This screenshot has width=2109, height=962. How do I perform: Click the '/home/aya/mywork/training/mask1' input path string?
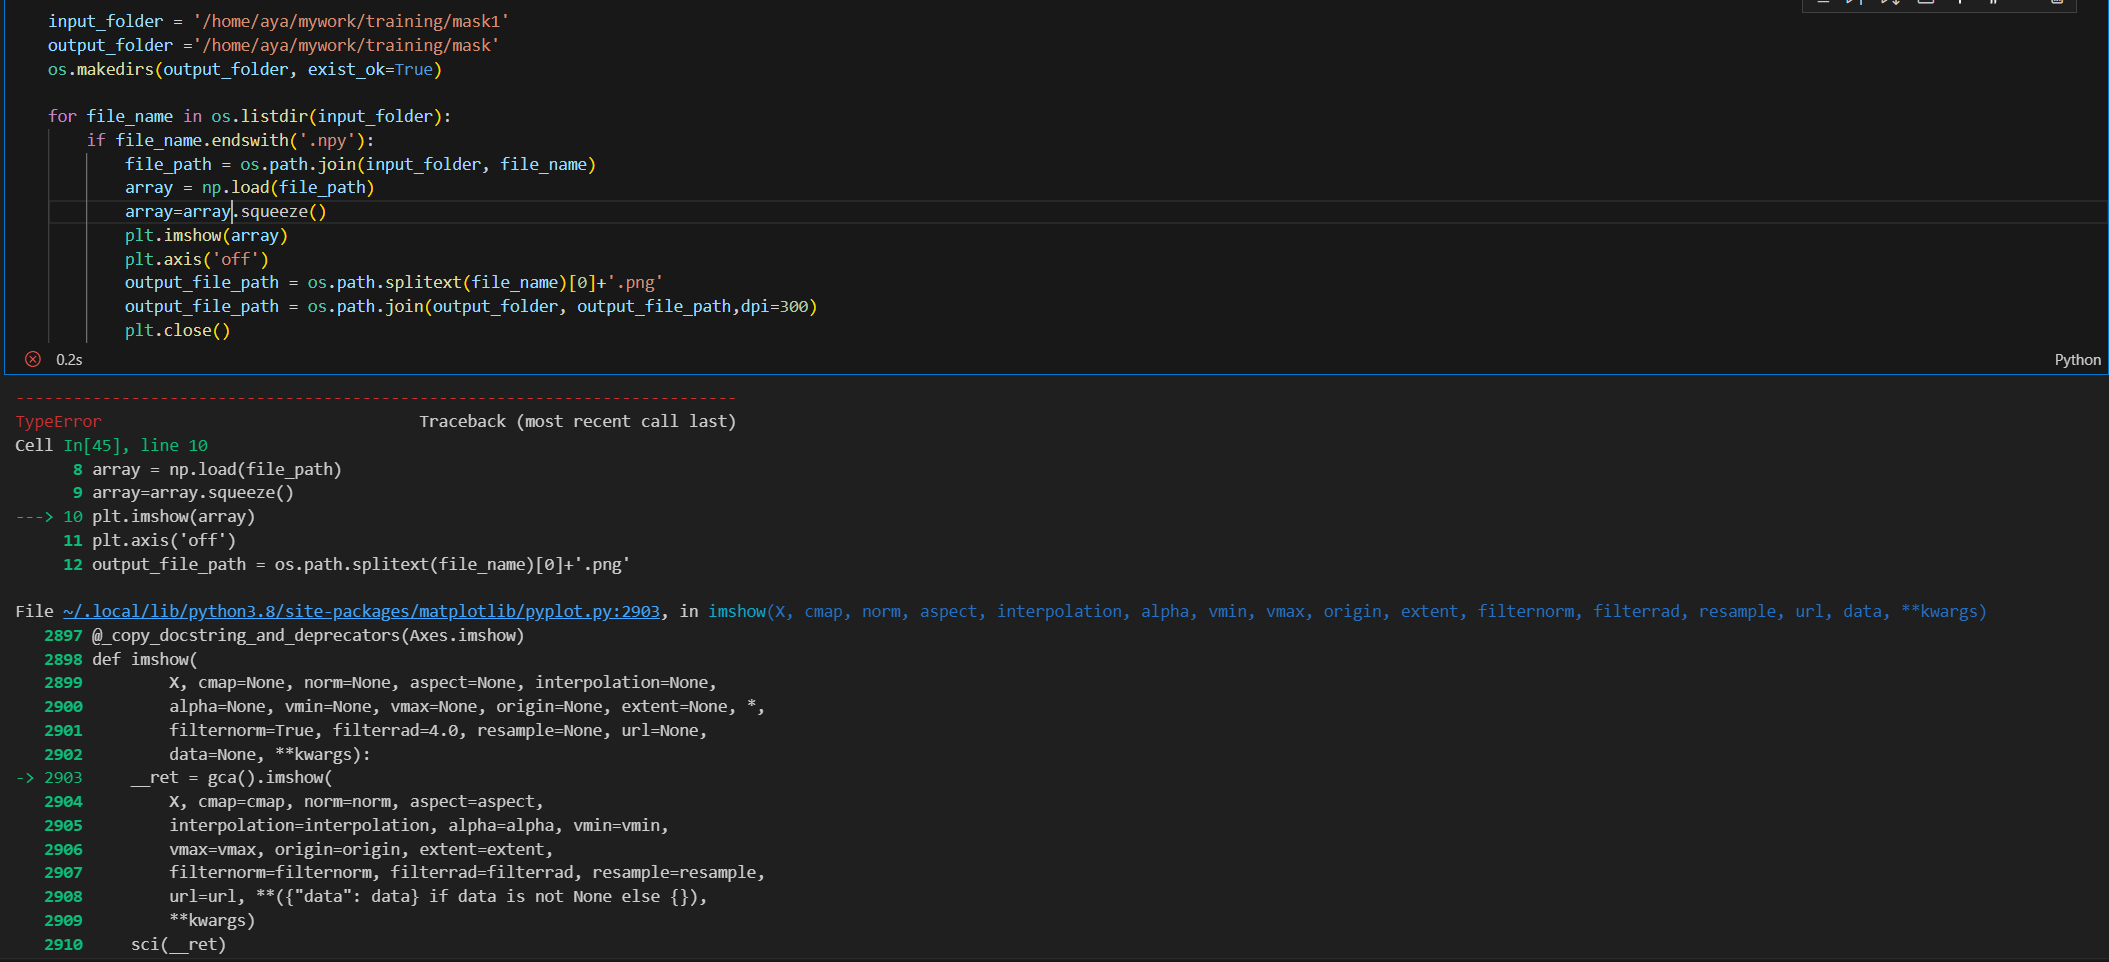pyautogui.click(x=351, y=21)
